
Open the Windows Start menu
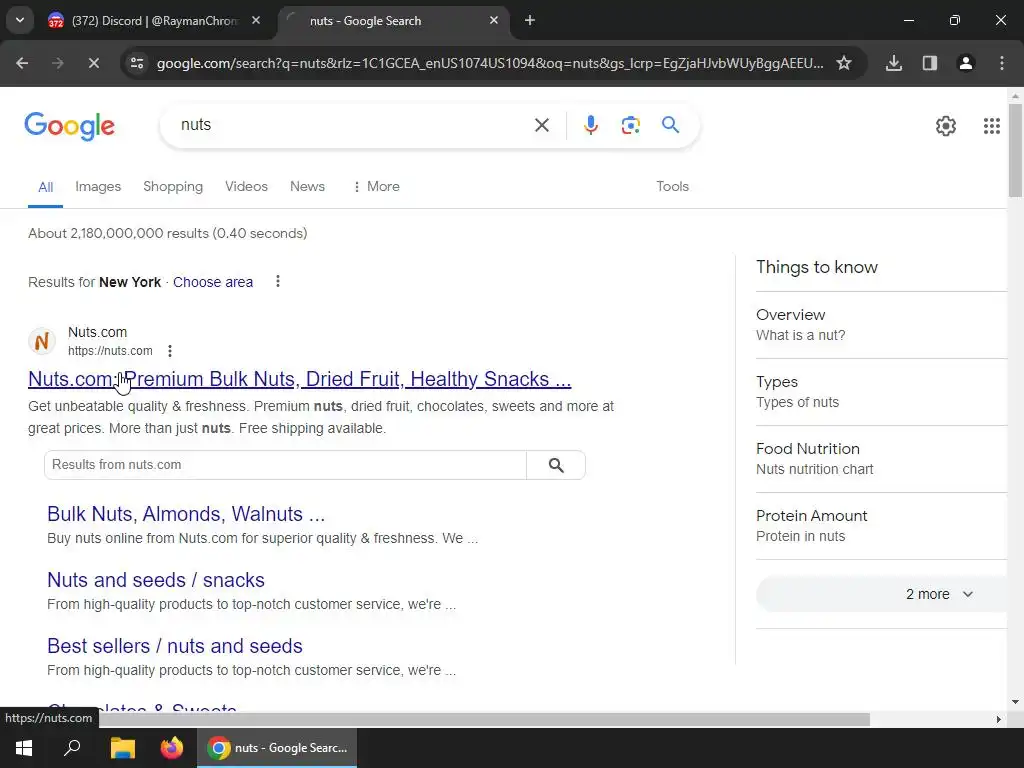pyautogui.click(x=24, y=748)
